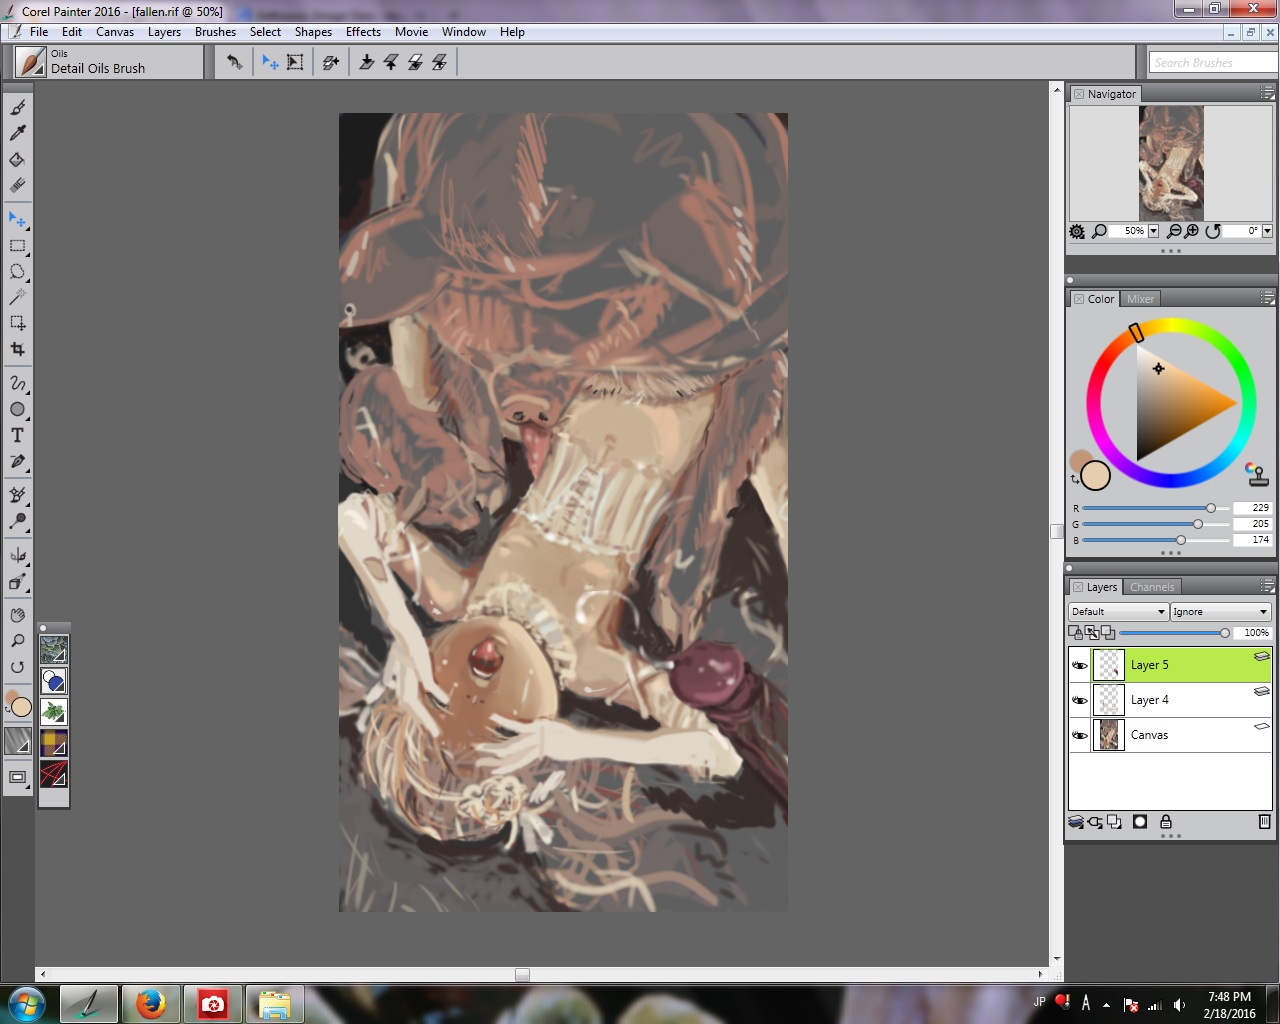The width and height of the screenshot is (1280, 1024).
Task: Select Layer 4 in Layers panel
Action: pos(1170,700)
